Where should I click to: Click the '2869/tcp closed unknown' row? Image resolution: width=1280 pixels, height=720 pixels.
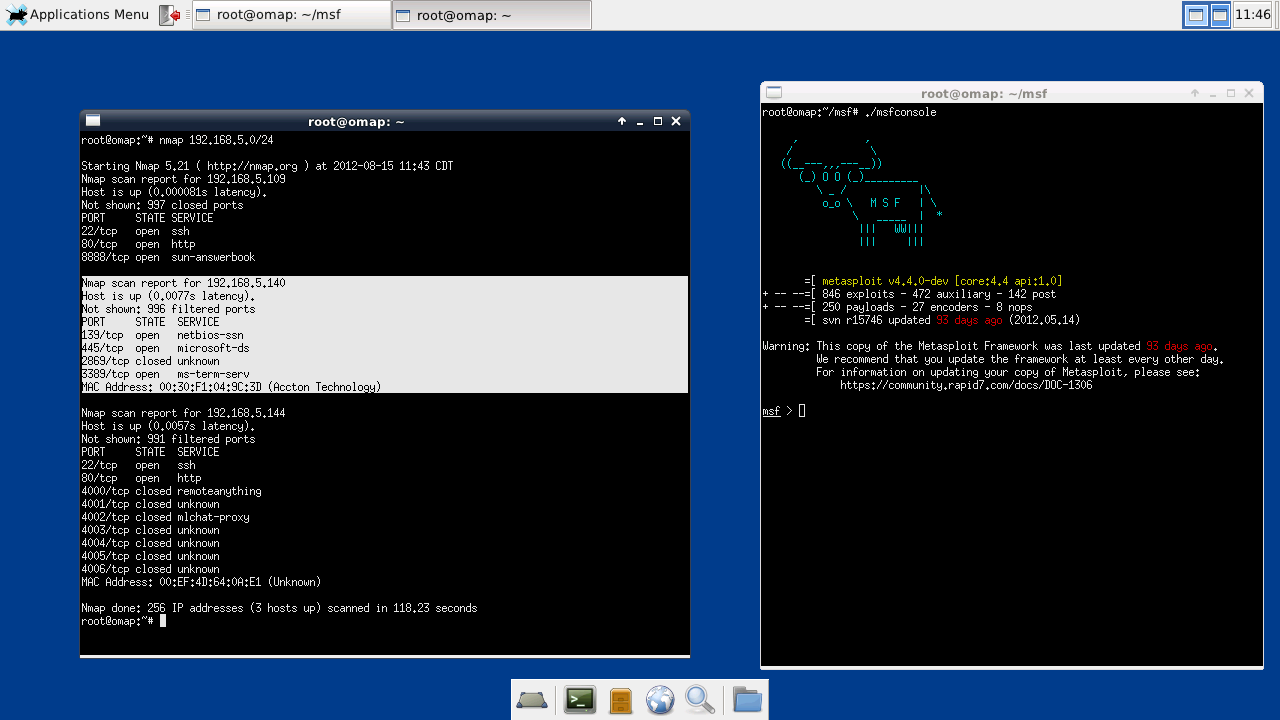(x=150, y=361)
